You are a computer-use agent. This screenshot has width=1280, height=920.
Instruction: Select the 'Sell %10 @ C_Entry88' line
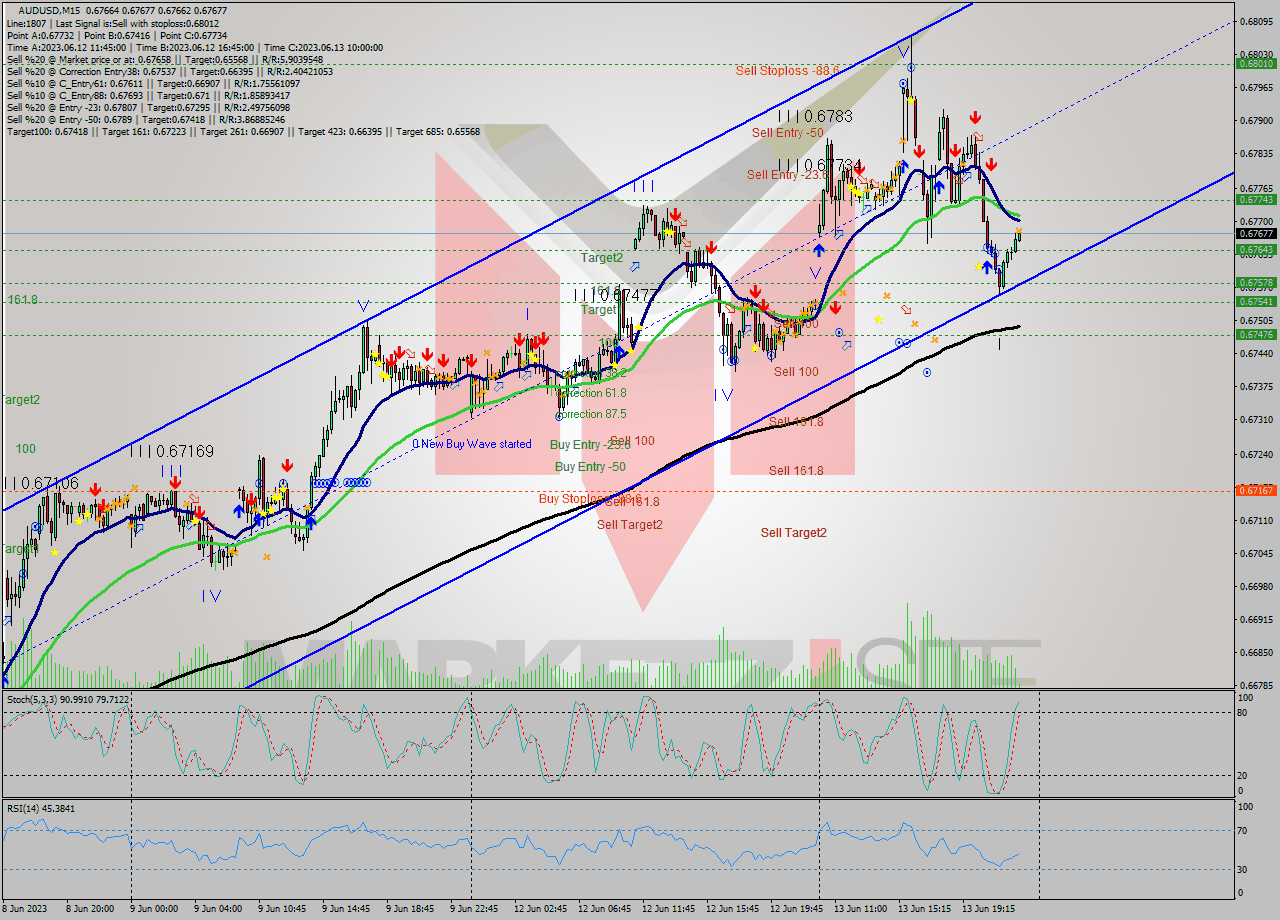click(x=148, y=95)
